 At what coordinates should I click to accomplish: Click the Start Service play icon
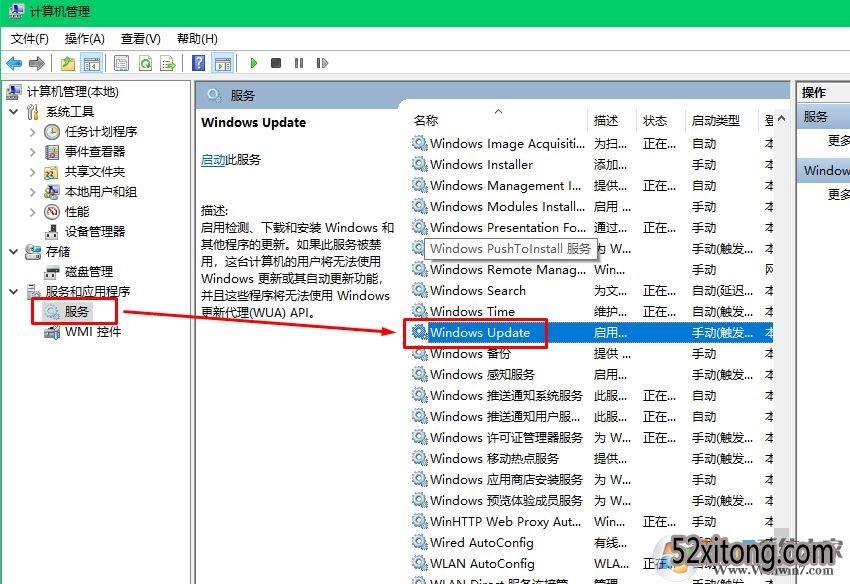point(253,63)
